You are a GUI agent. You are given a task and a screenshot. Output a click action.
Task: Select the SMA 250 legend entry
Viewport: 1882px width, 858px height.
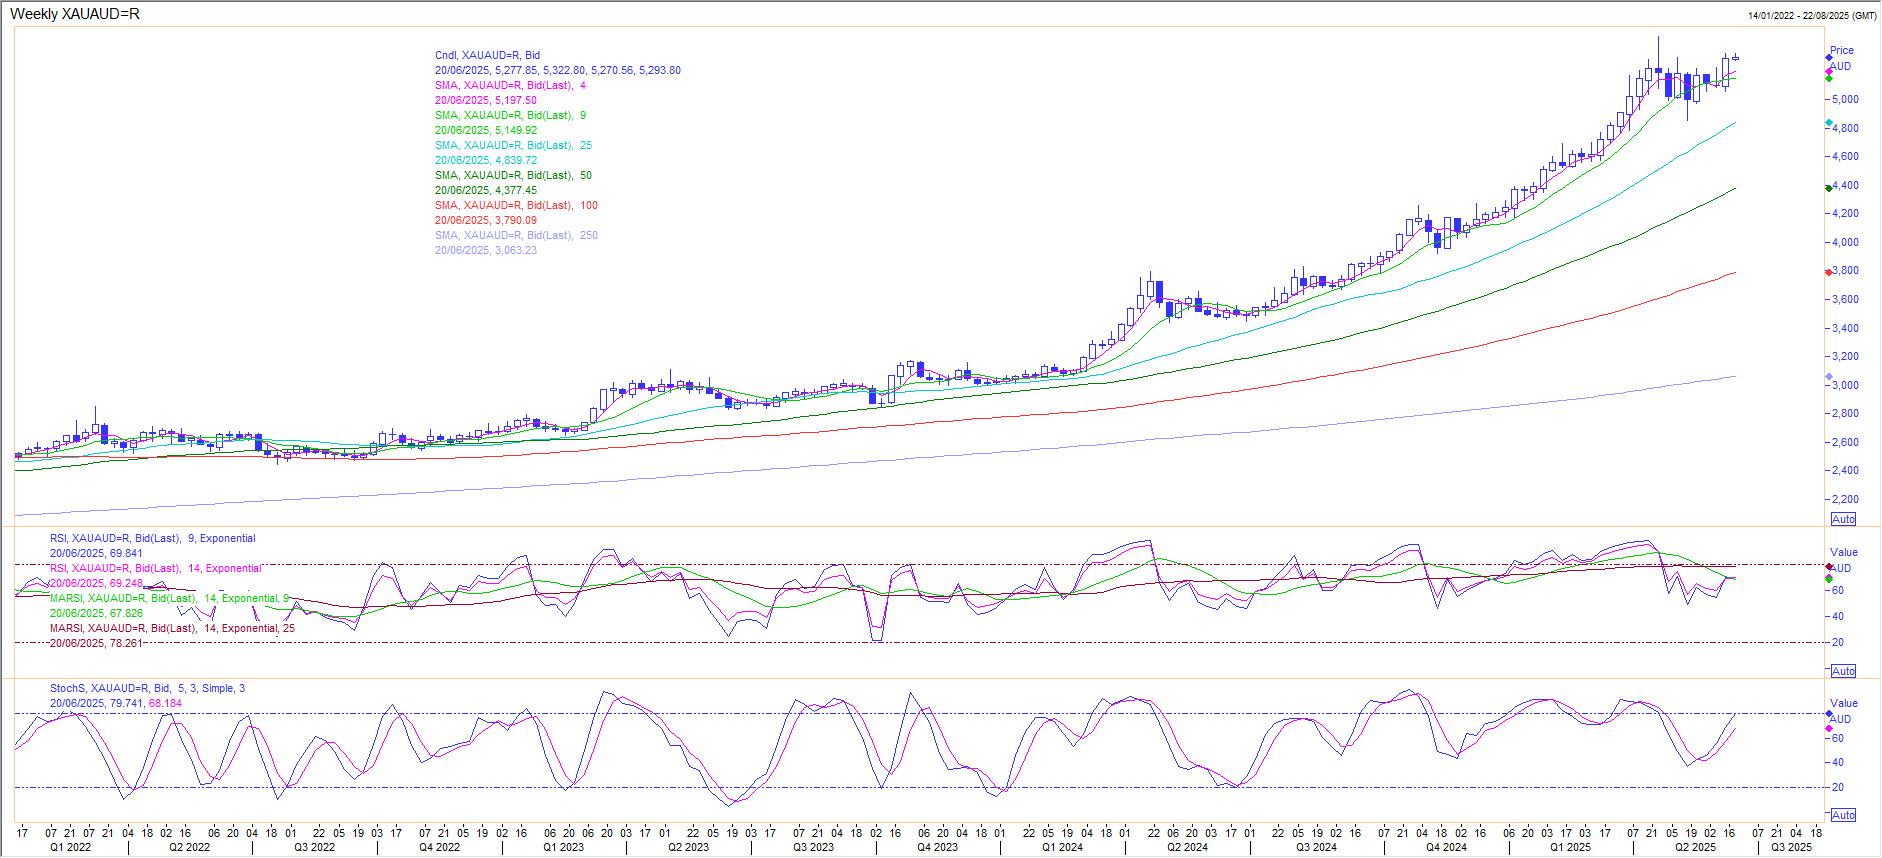pyautogui.click(x=516, y=235)
